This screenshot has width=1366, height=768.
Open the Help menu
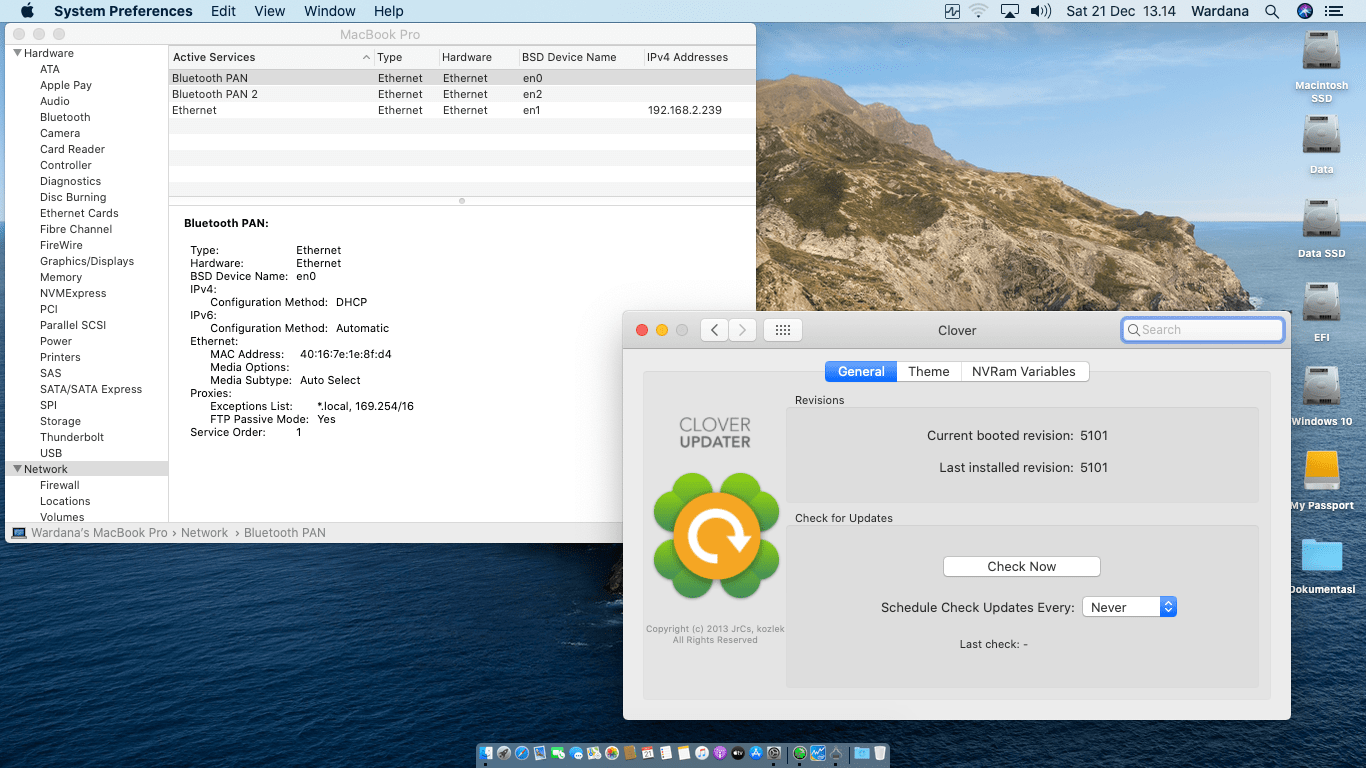389,11
